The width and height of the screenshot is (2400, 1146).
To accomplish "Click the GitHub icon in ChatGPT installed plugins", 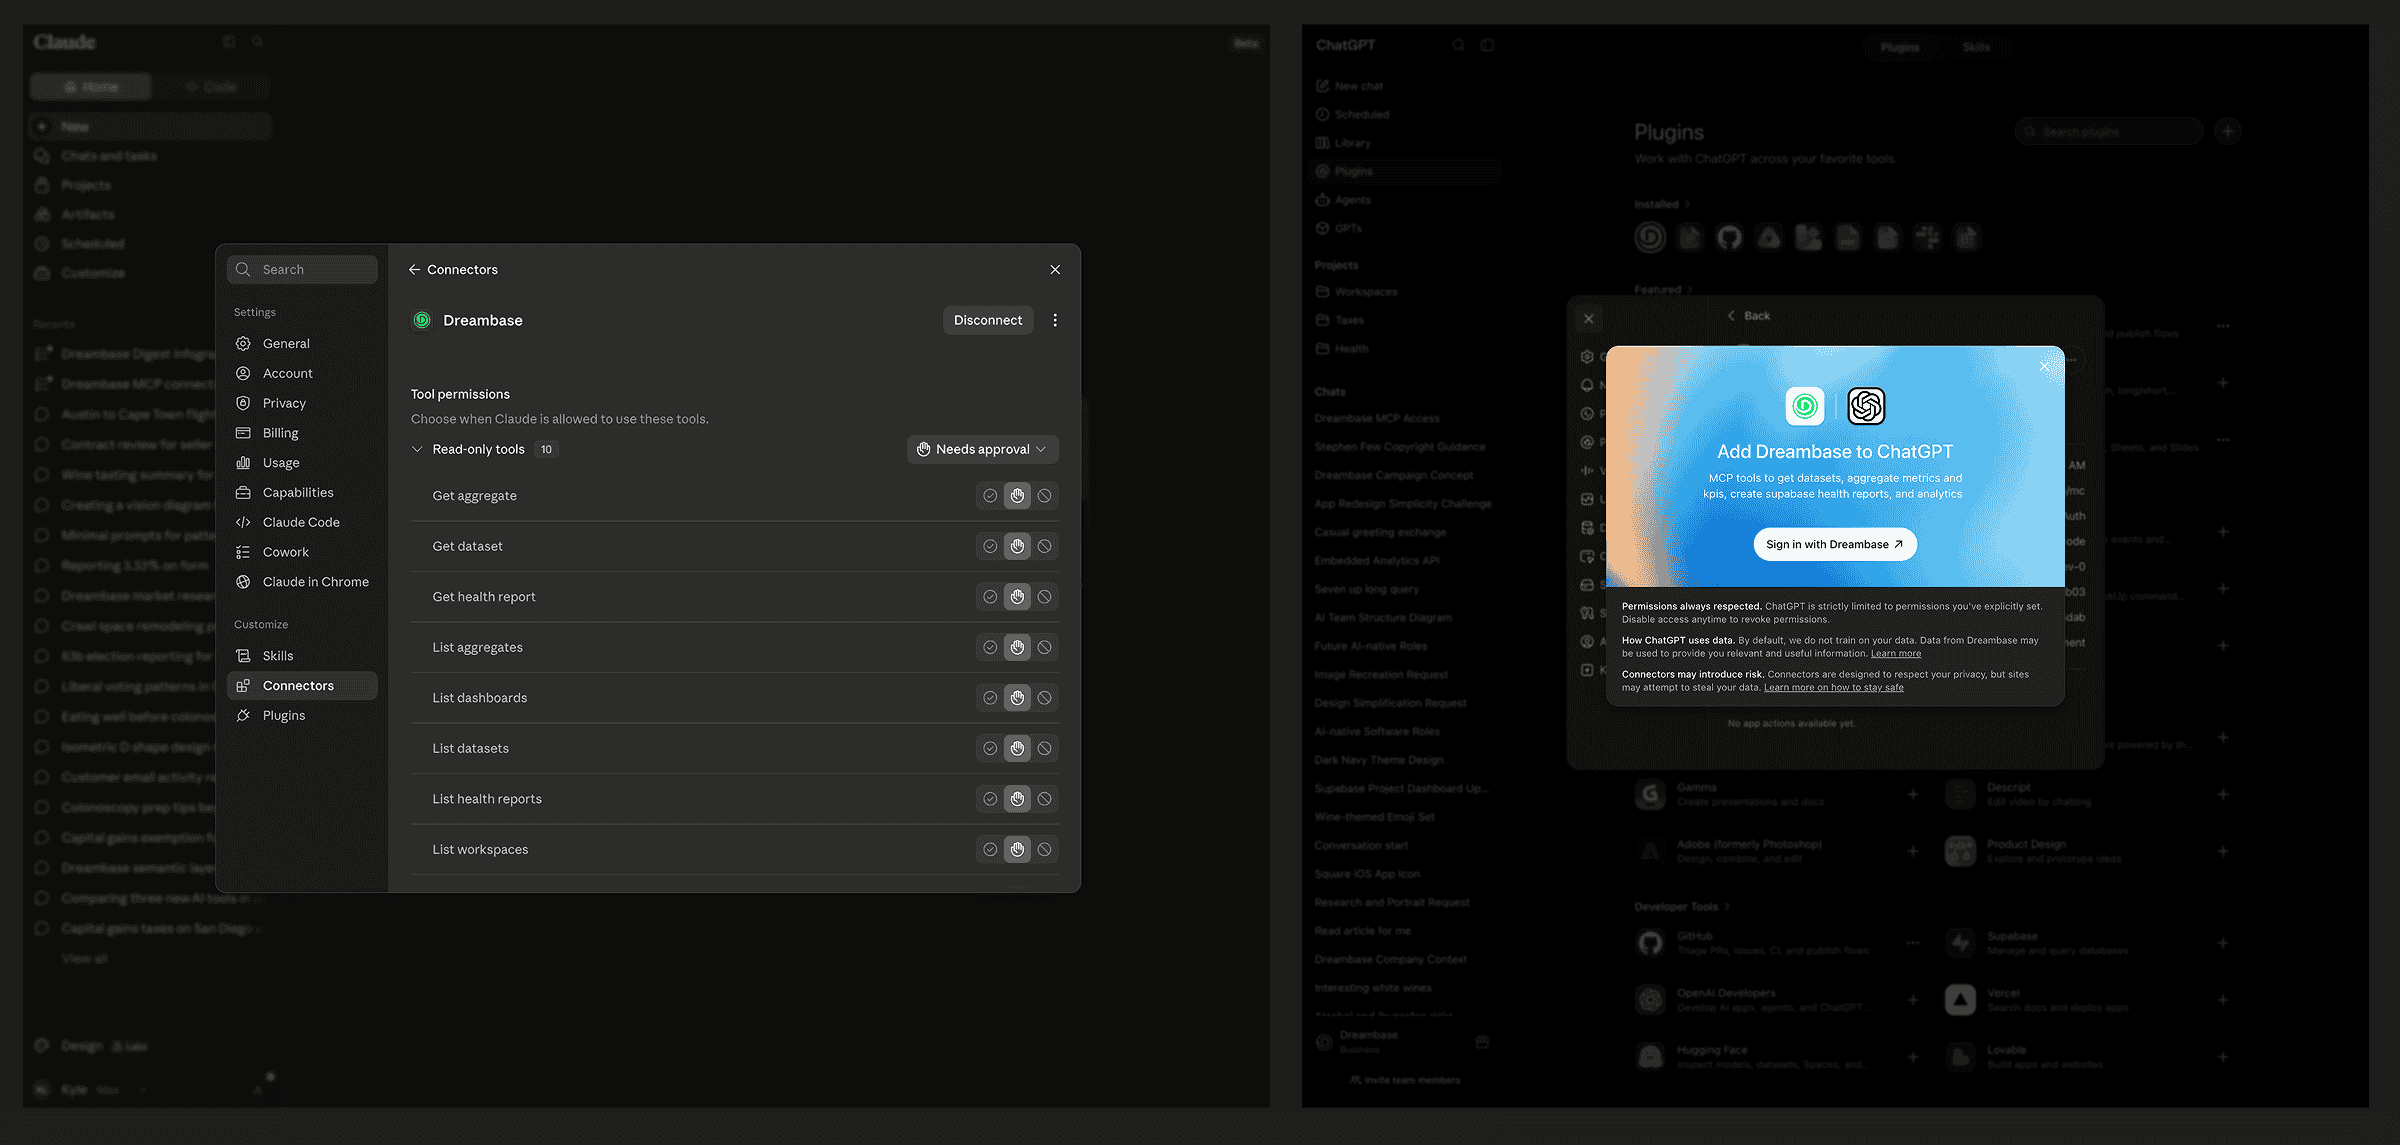I will (x=1729, y=238).
